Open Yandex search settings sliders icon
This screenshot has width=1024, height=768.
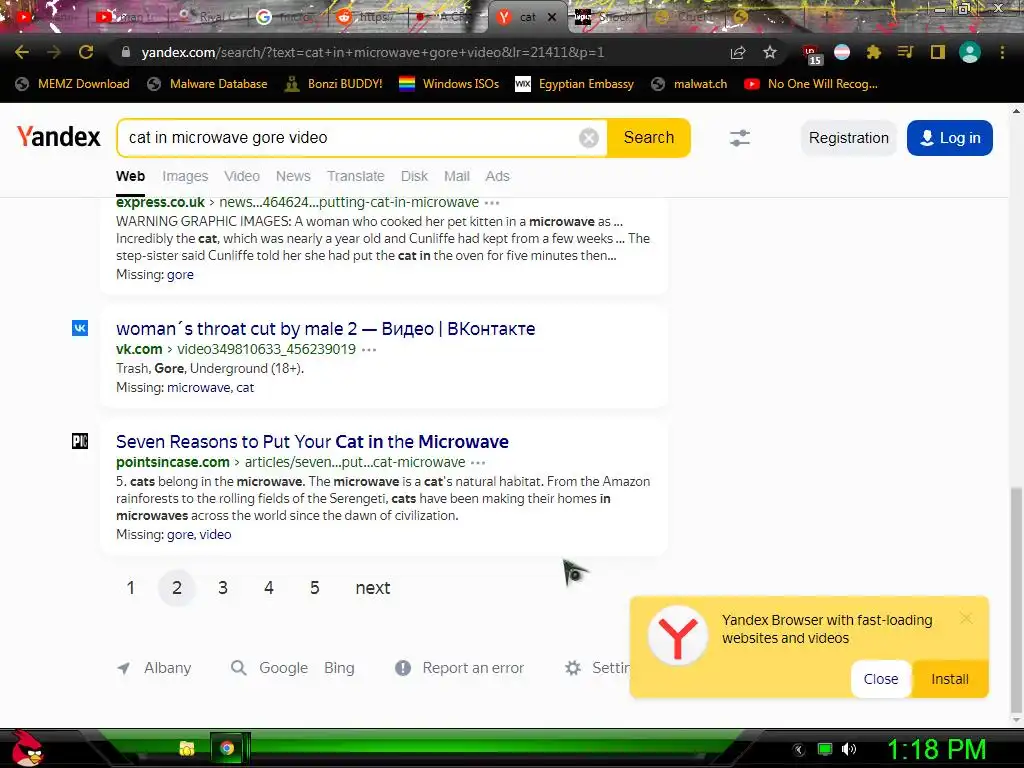[739, 138]
